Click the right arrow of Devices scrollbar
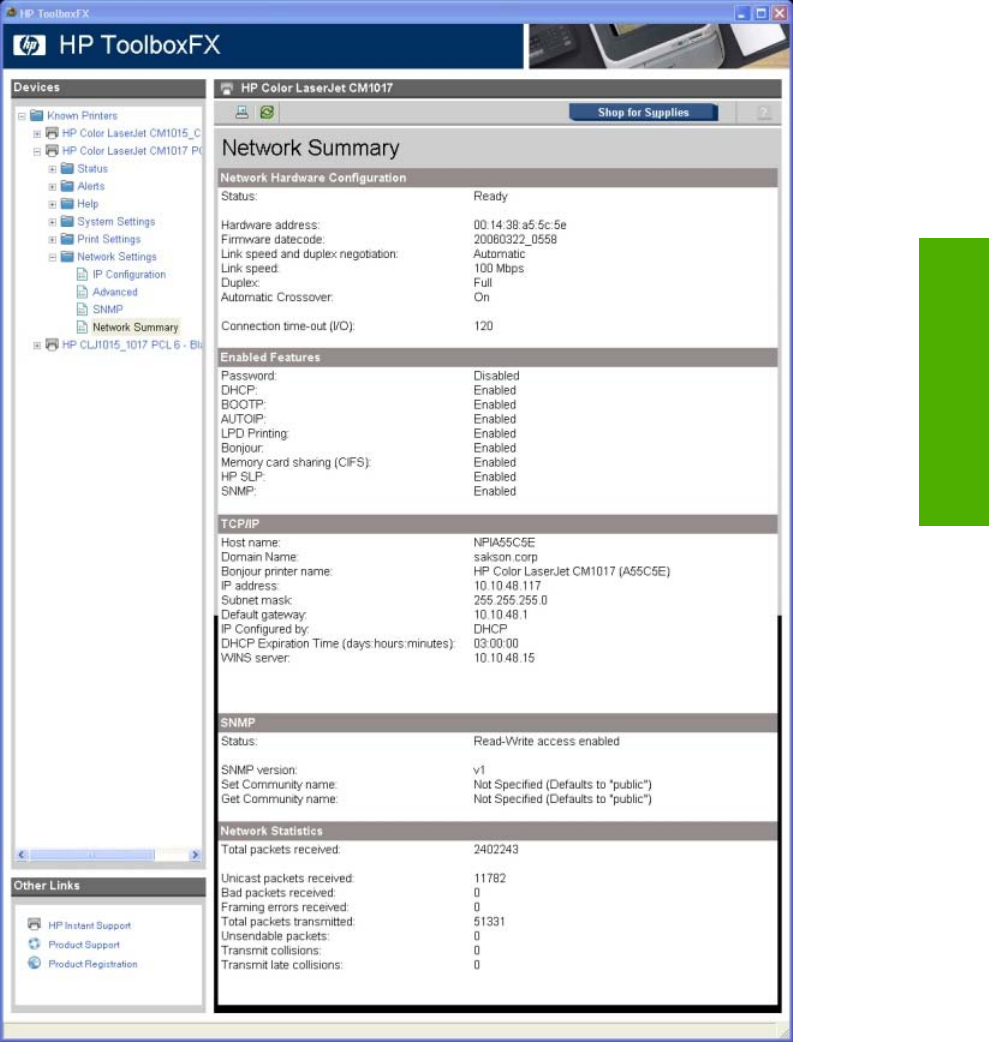The image size is (989, 1042). click(x=195, y=855)
